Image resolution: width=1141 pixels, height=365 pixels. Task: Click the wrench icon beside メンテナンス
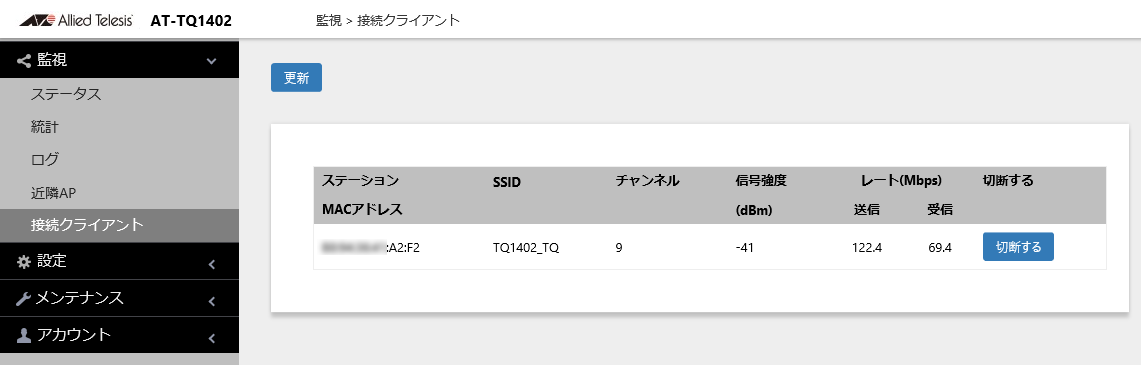pyautogui.click(x=23, y=298)
